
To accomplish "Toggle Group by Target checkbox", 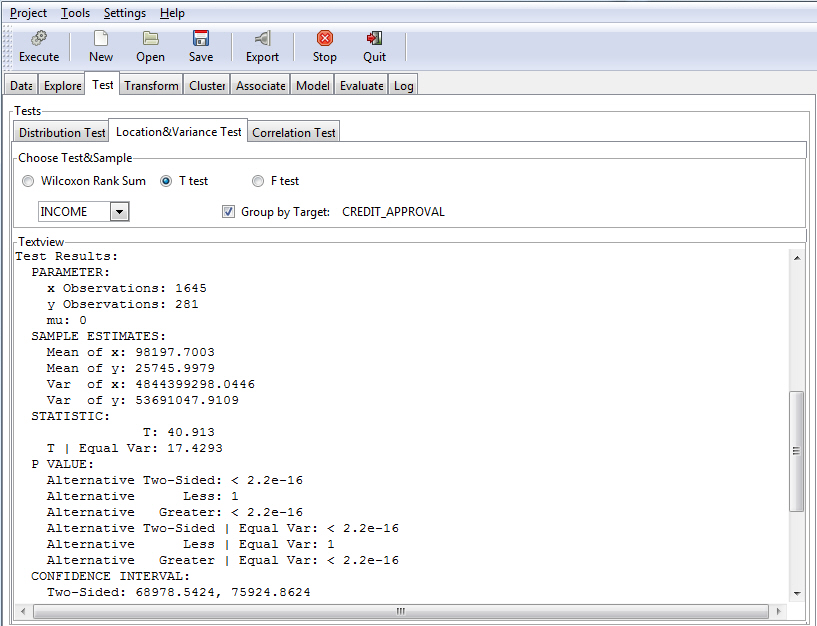I will click(x=228, y=212).
